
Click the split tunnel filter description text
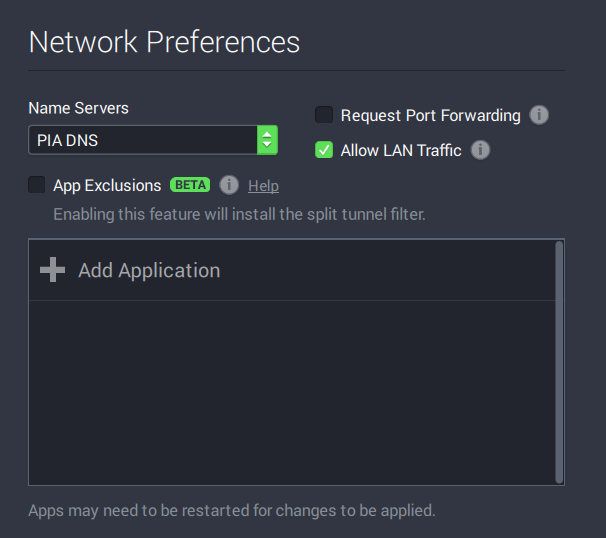[x=239, y=214]
